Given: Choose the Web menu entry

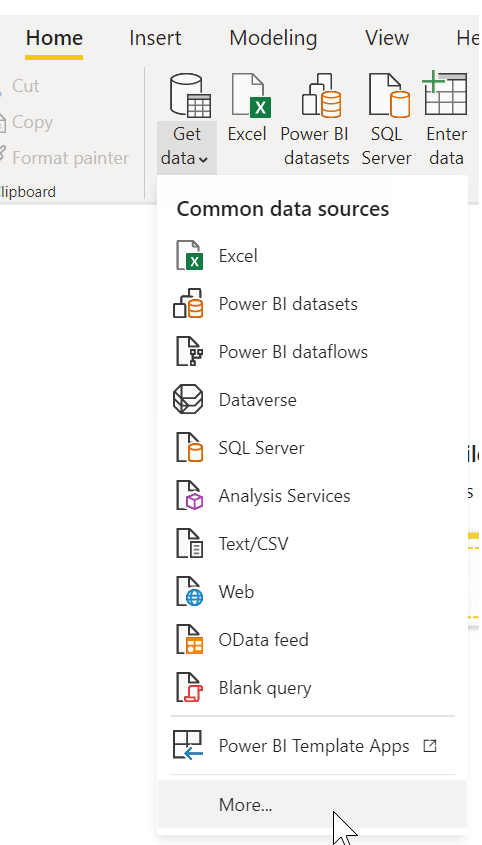Looking at the screenshot, I should (x=236, y=592).
